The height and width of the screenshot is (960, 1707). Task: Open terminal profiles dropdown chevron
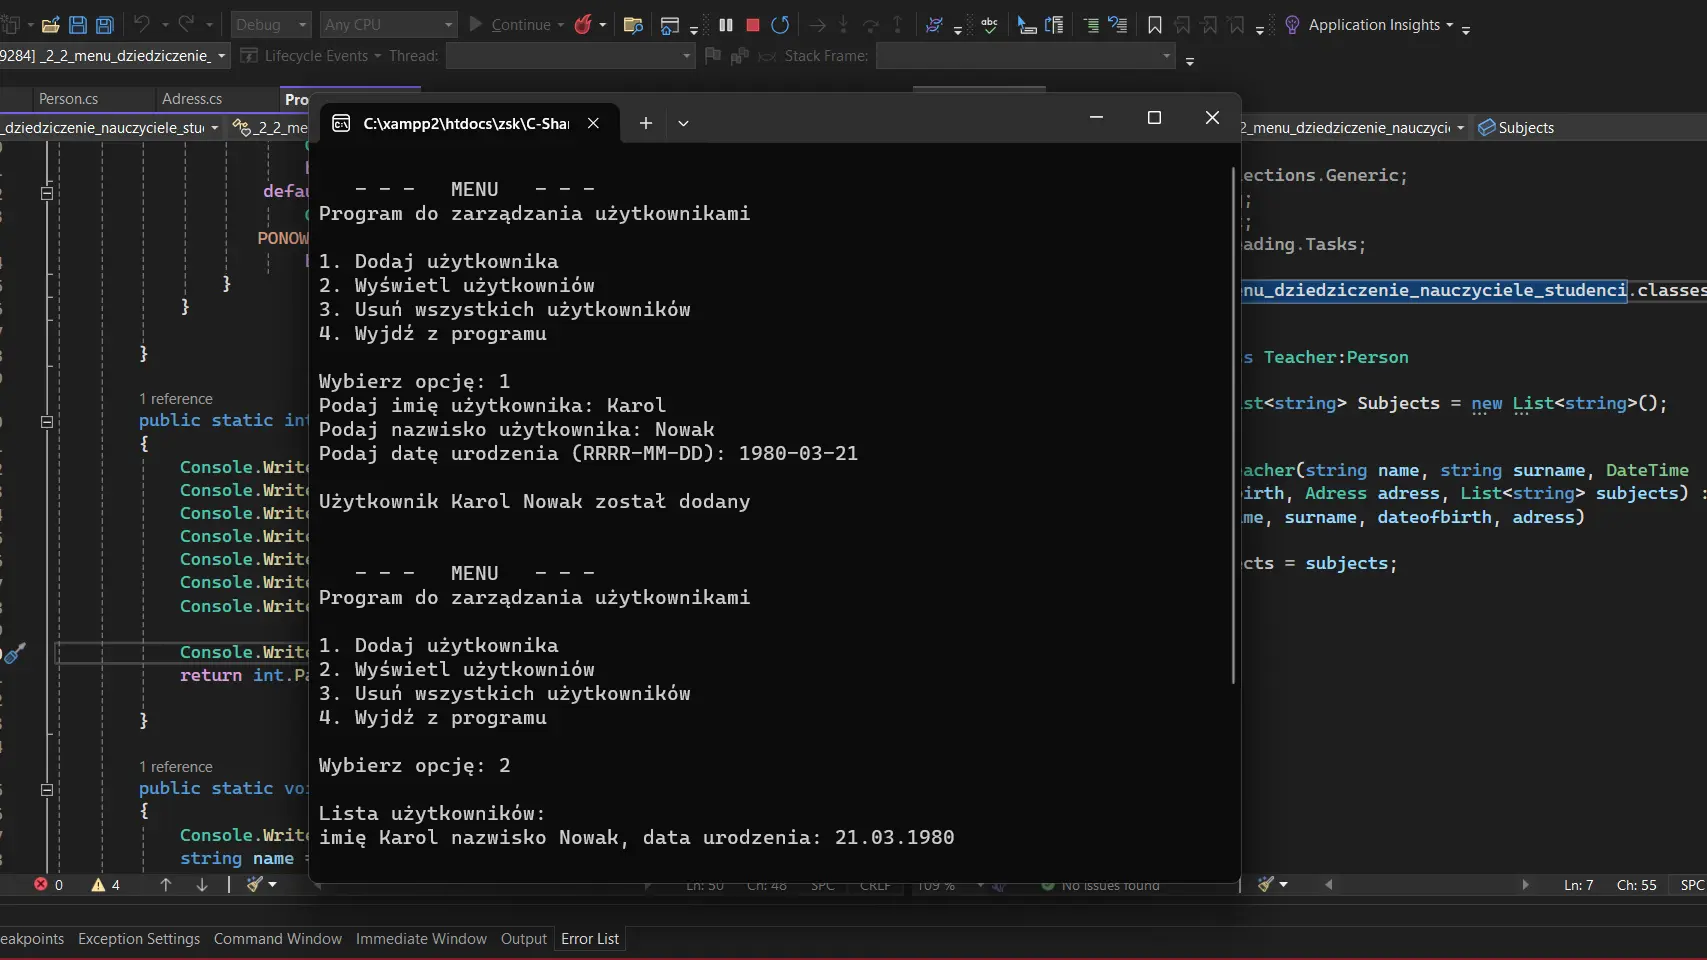(683, 123)
